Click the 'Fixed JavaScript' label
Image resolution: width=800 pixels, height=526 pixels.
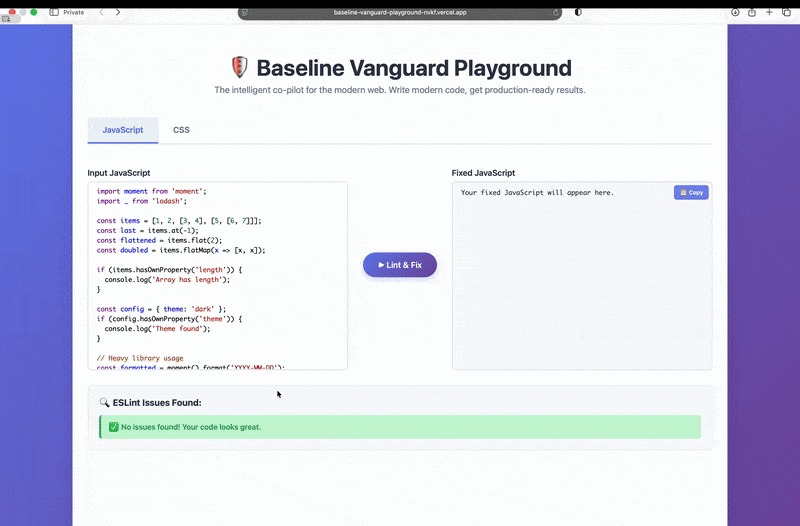(483, 173)
